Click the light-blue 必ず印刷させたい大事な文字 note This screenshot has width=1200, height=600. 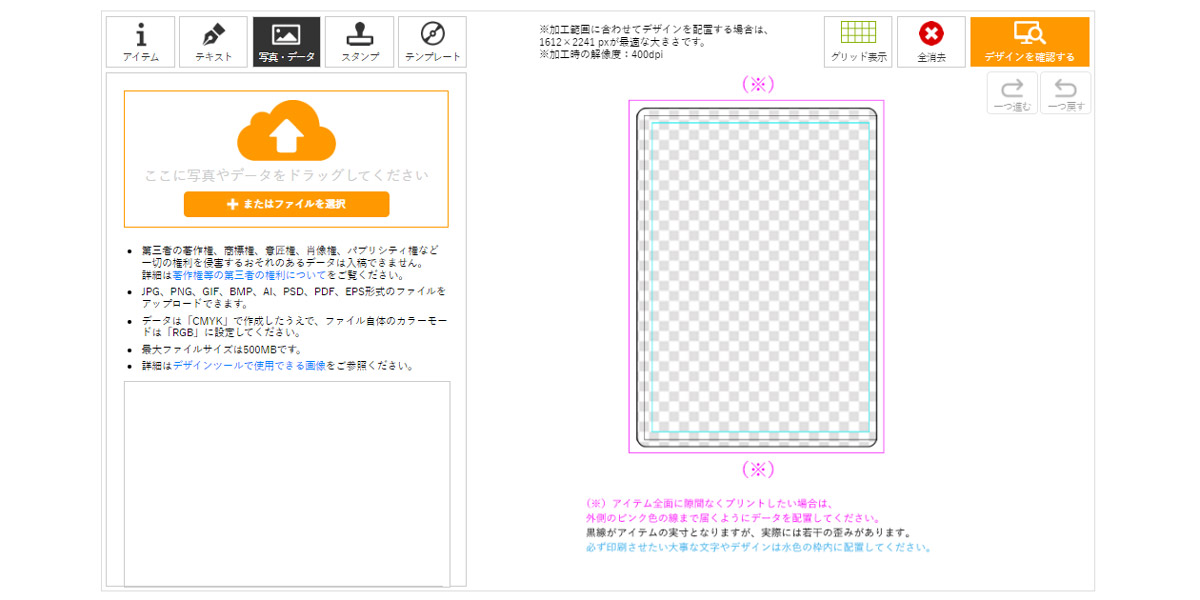[759, 547]
